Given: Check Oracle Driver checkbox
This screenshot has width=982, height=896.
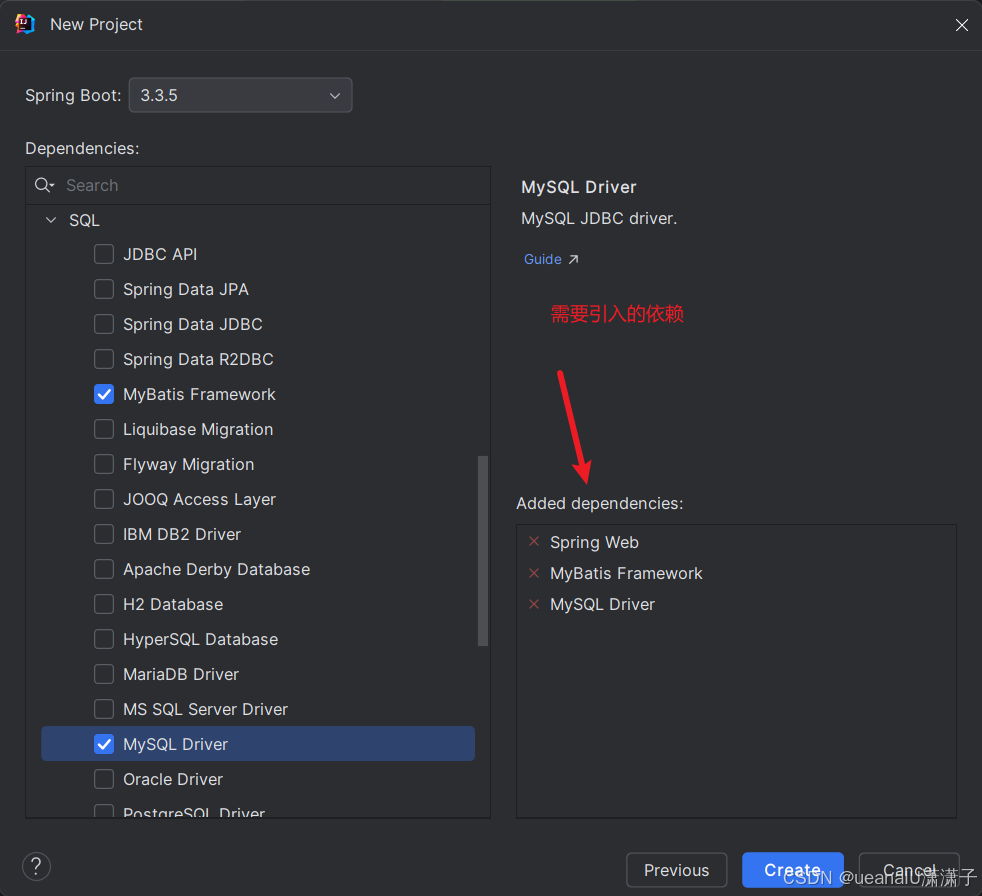Looking at the screenshot, I should coord(104,779).
